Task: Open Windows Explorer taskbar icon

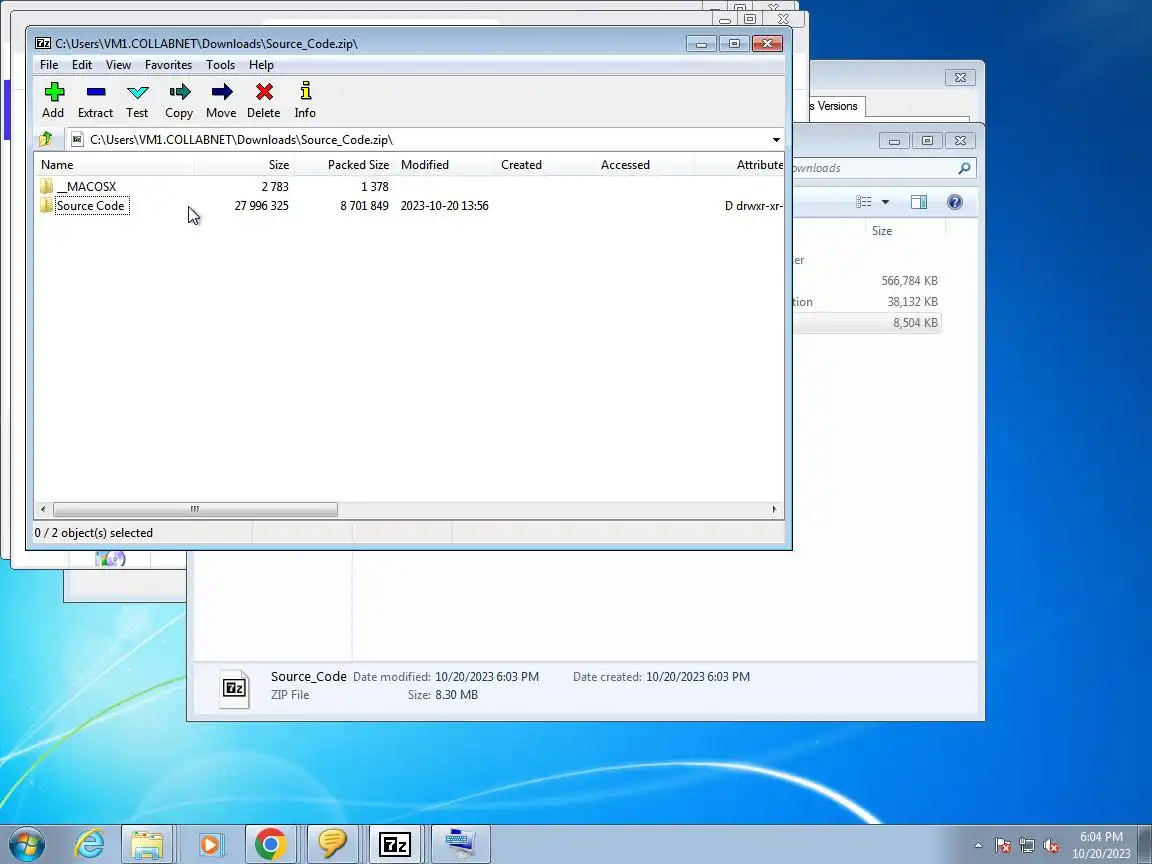Action: pyautogui.click(x=147, y=844)
